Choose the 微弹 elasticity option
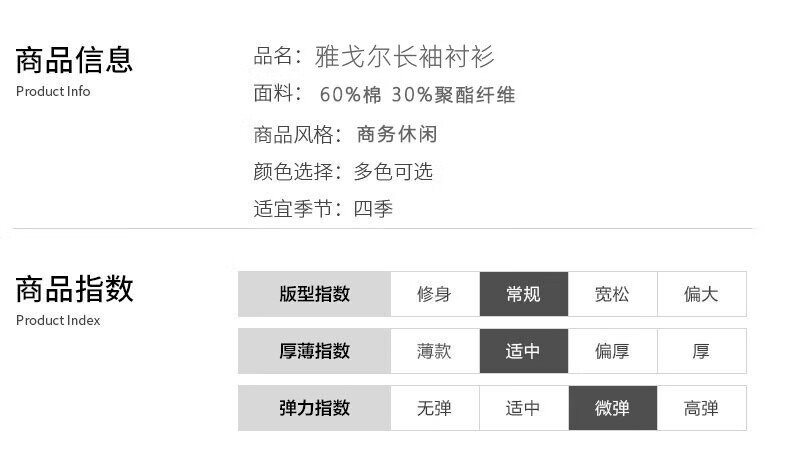 (613, 408)
